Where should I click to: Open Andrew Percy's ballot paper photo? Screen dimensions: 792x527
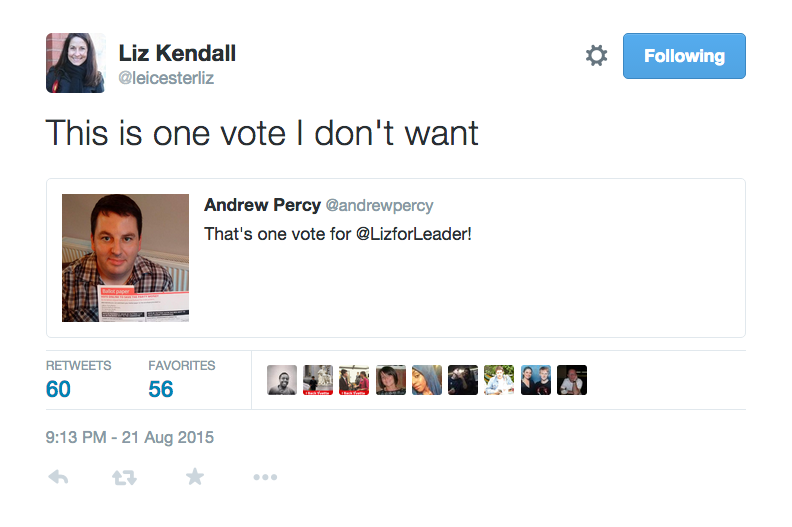click(125, 258)
